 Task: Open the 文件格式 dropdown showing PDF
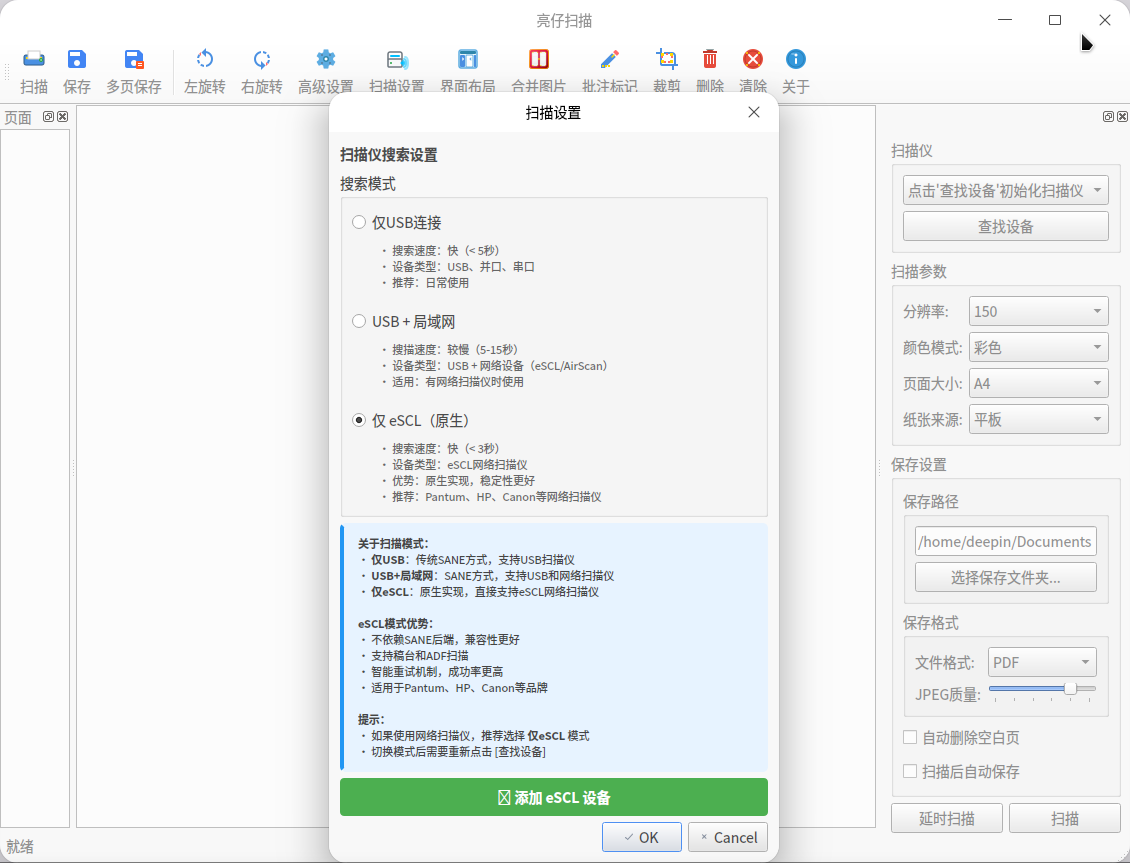pos(1042,662)
